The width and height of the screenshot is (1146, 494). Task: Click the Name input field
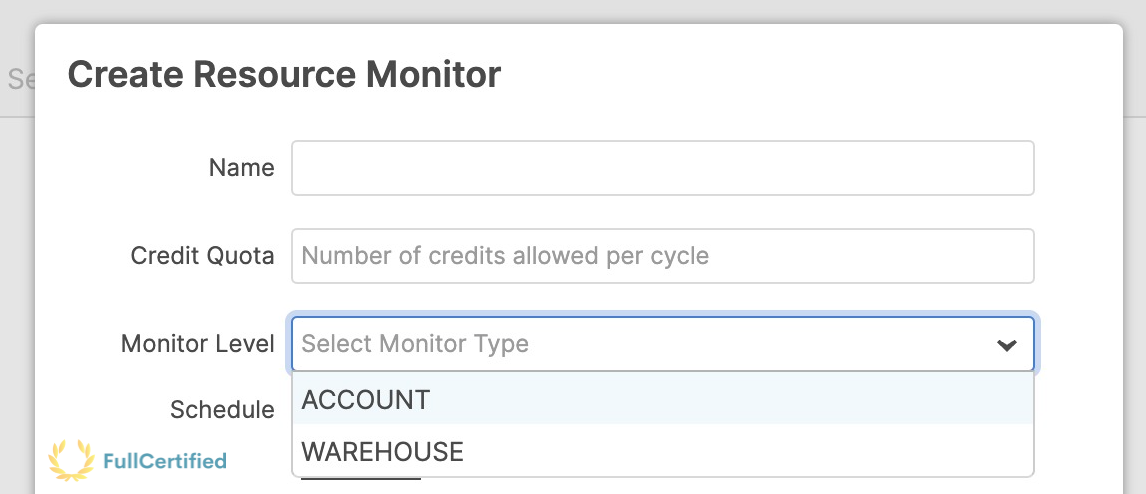coord(662,168)
